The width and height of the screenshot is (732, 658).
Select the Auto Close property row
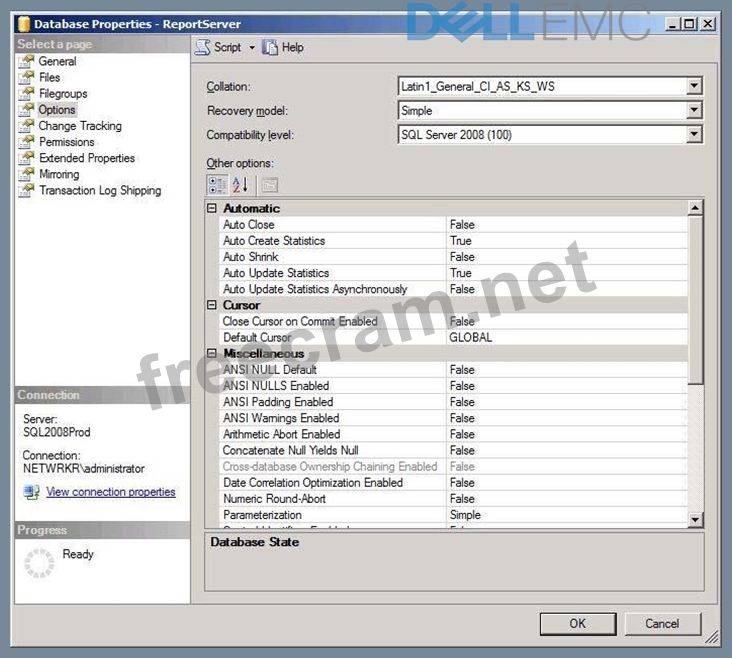point(453,225)
